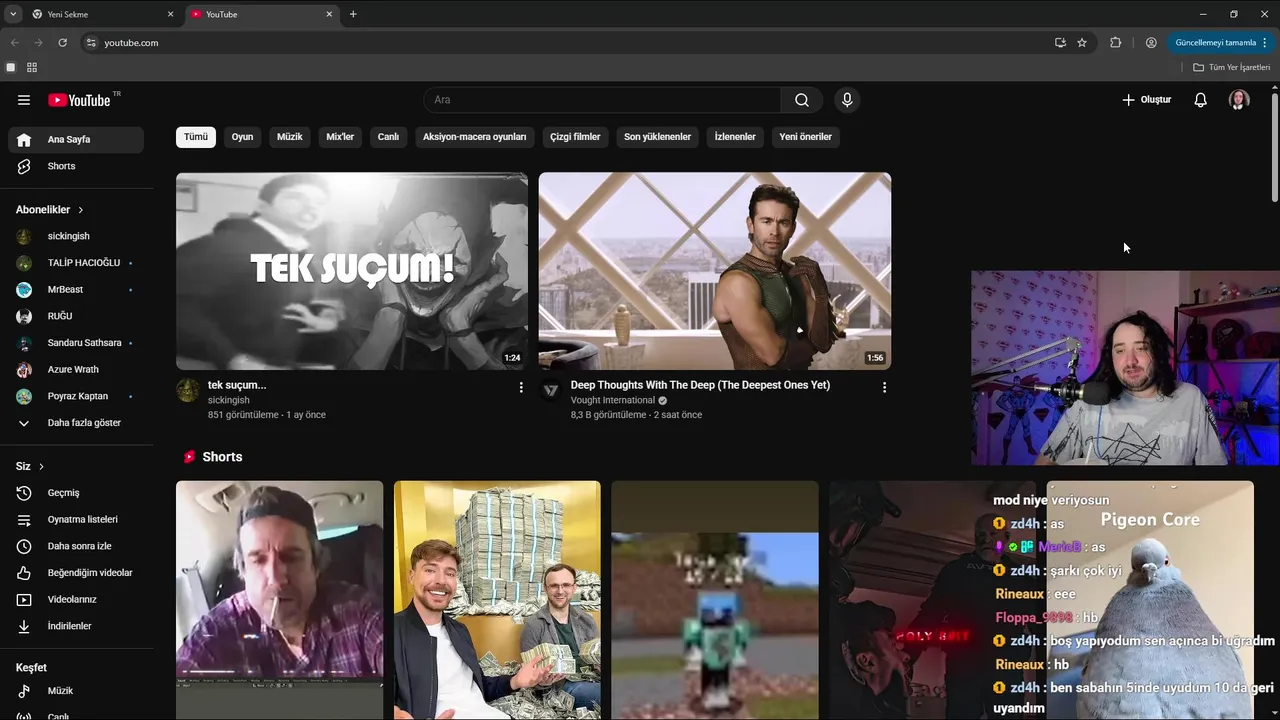The height and width of the screenshot is (720, 1280).
Task: Open Vought International channel name
Action: pos(613,400)
